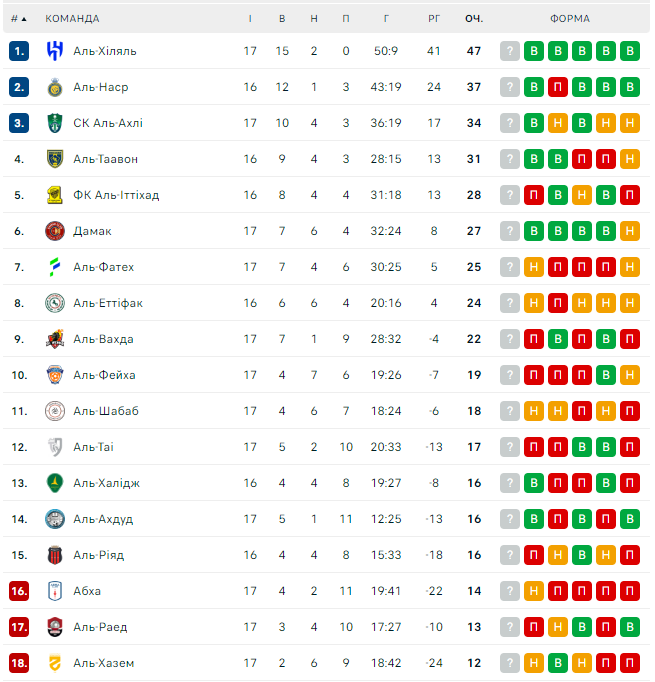Sort table by the # rank column
655x682 pixels.
18,18
